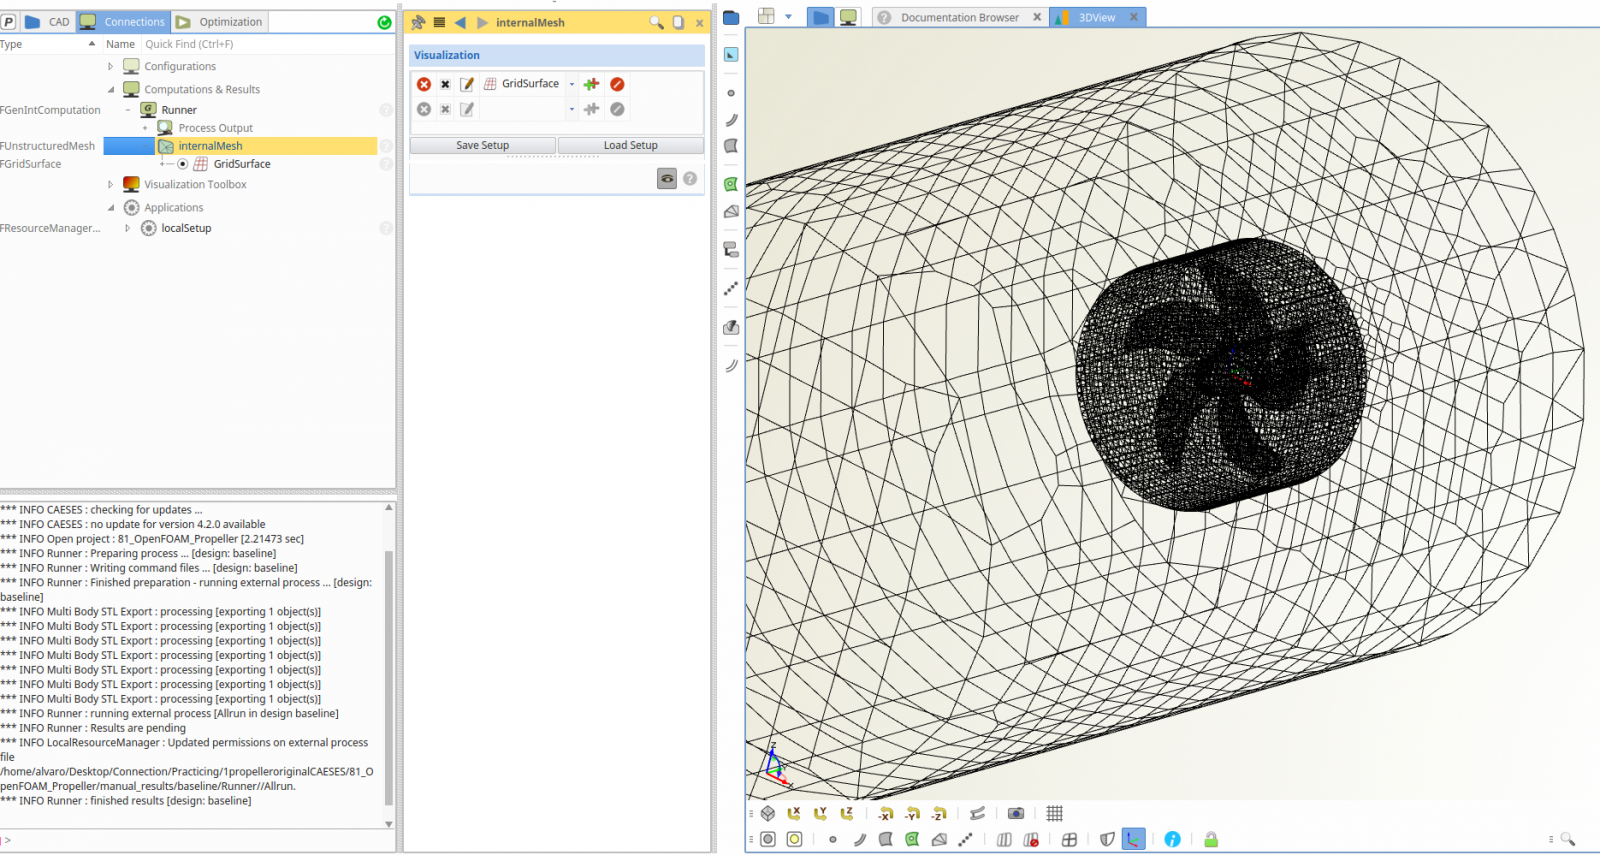Collapse the Applications tree node
The image size is (1600, 855).
[111, 207]
